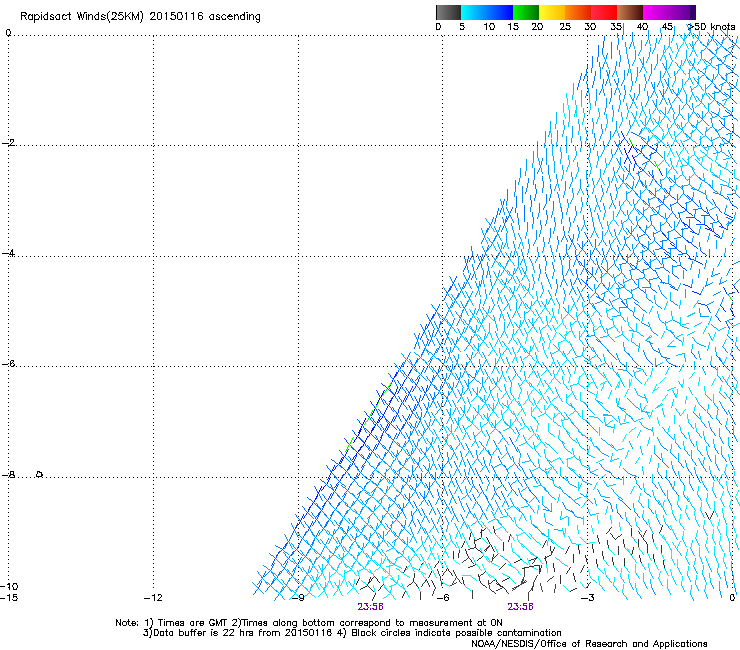Click the '15' label under the color bar
This screenshot has width=740, height=650.
click(513, 27)
